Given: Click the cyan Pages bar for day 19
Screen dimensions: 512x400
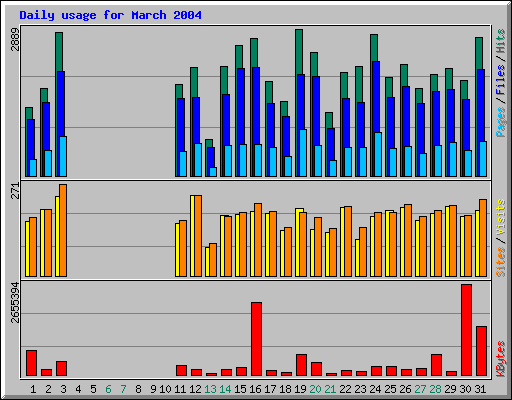Looking at the screenshot, I should click(x=303, y=153).
